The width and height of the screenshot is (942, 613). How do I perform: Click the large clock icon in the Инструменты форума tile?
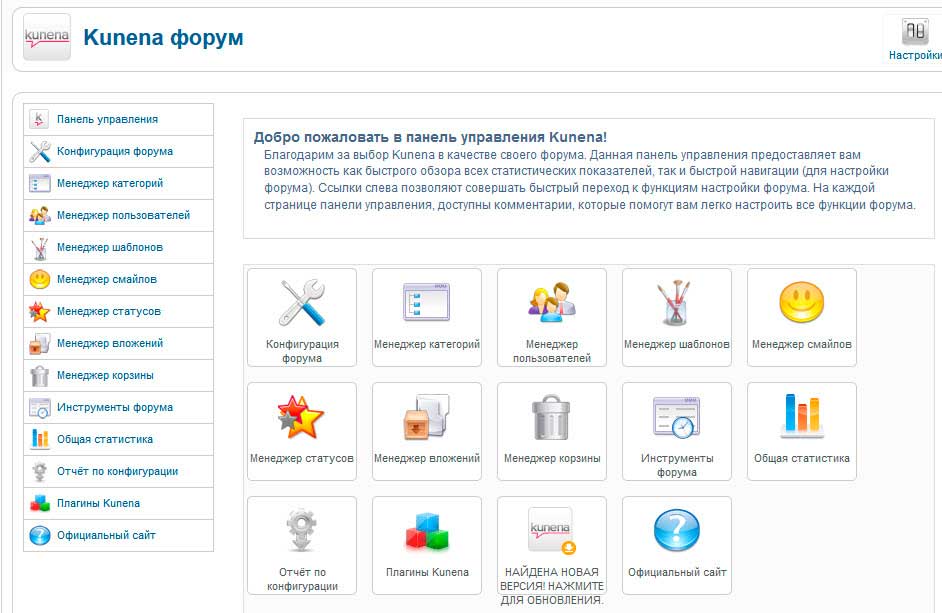(x=676, y=416)
